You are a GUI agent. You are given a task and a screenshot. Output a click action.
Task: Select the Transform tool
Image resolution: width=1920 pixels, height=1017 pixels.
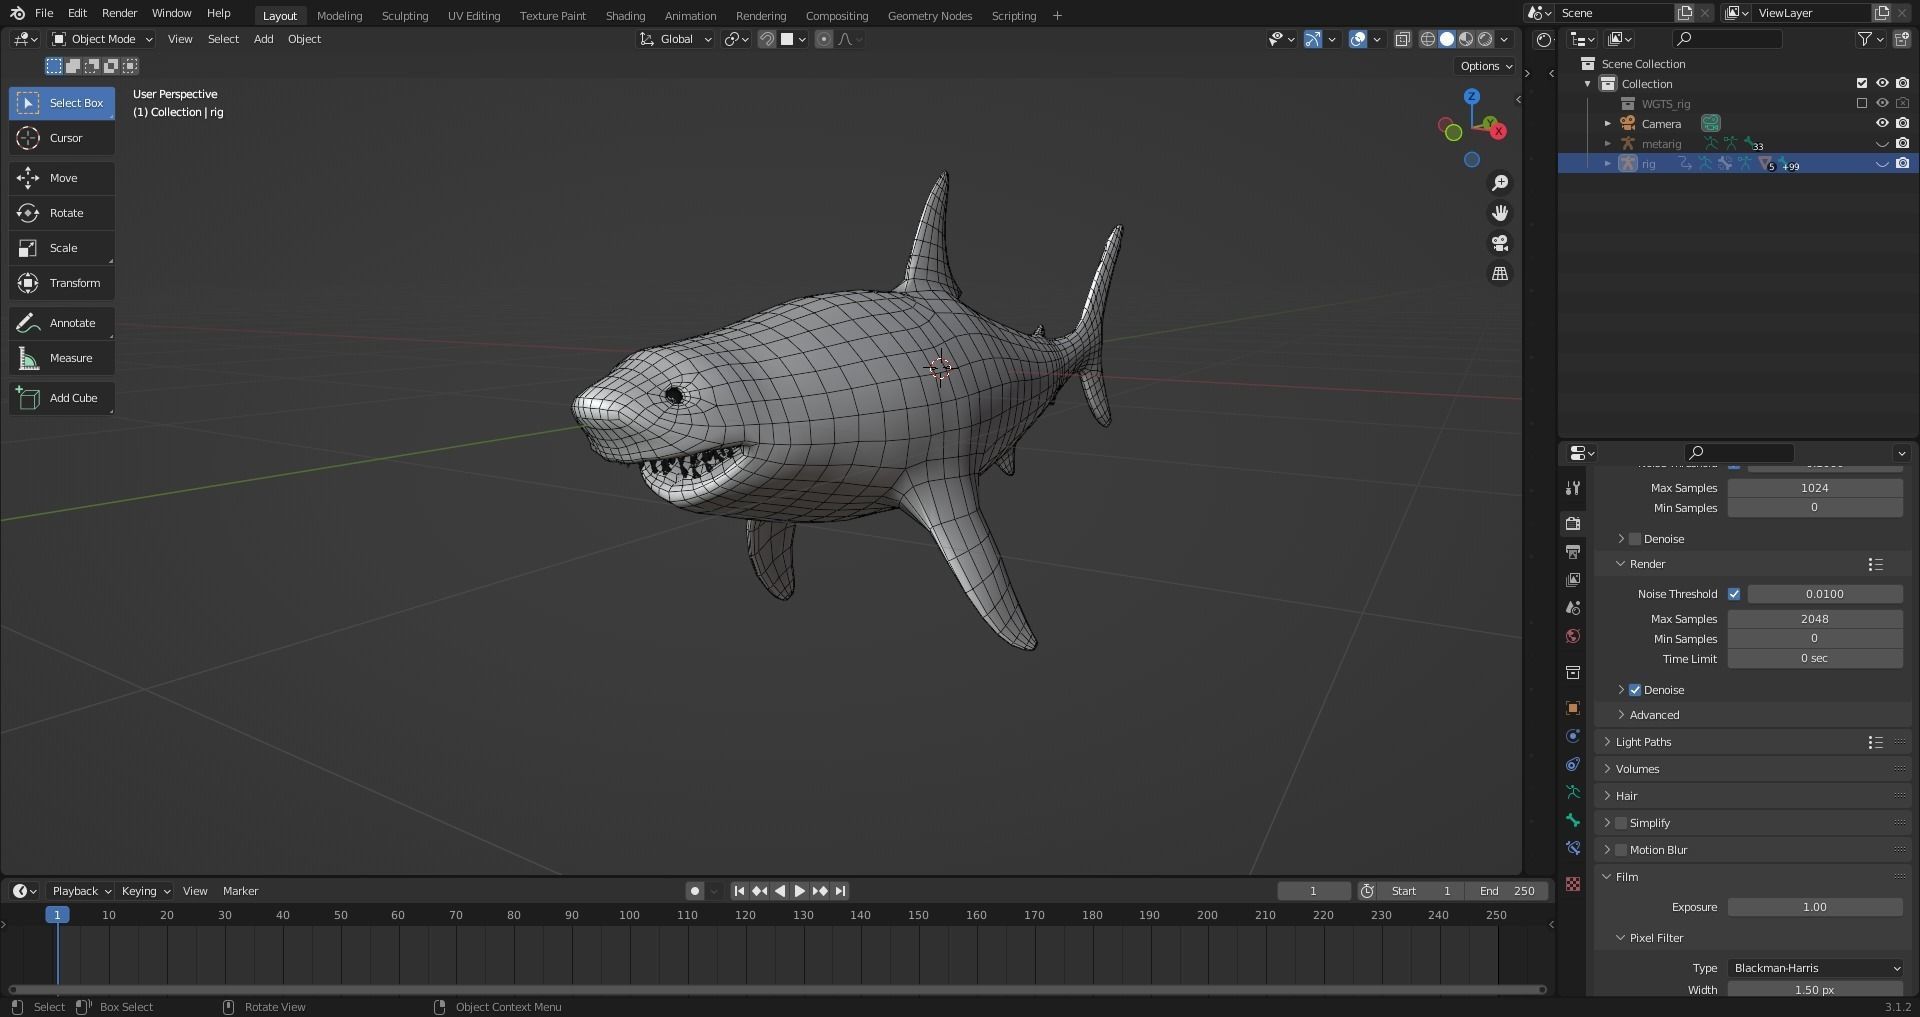click(62, 283)
